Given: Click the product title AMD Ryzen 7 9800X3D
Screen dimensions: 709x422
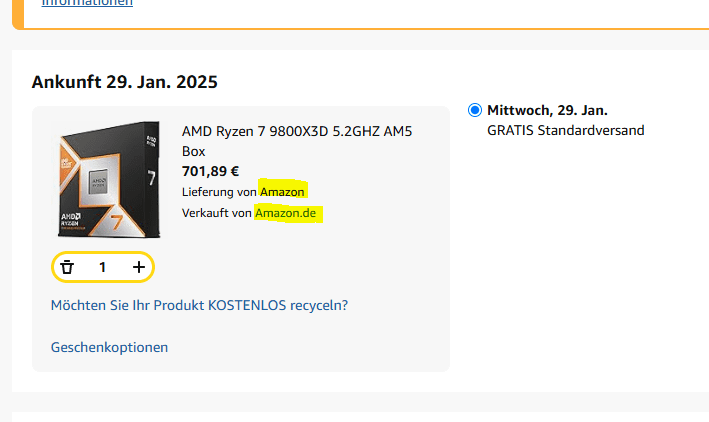Looking at the screenshot, I should (x=297, y=141).
